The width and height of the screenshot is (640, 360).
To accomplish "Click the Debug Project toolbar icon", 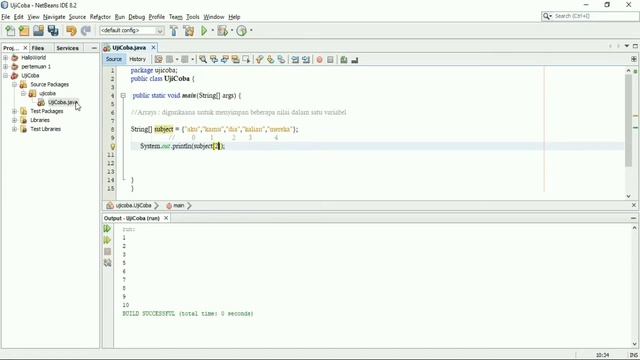I will (x=222, y=31).
